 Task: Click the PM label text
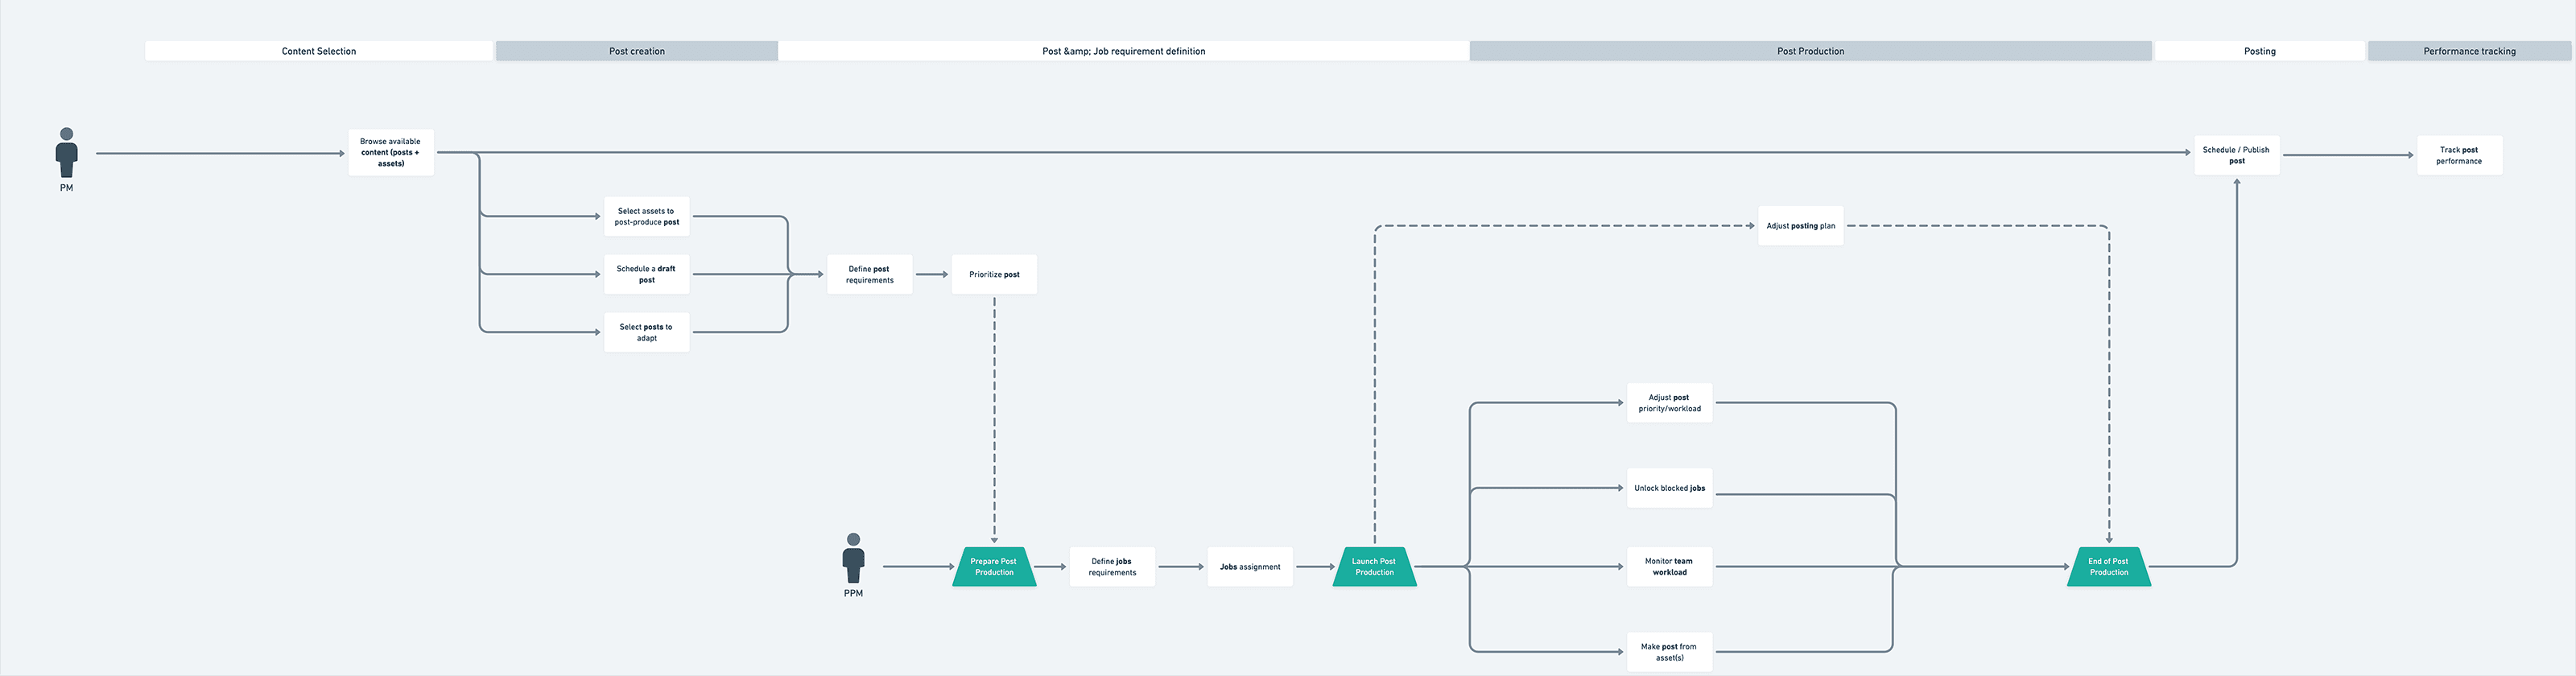click(66, 188)
